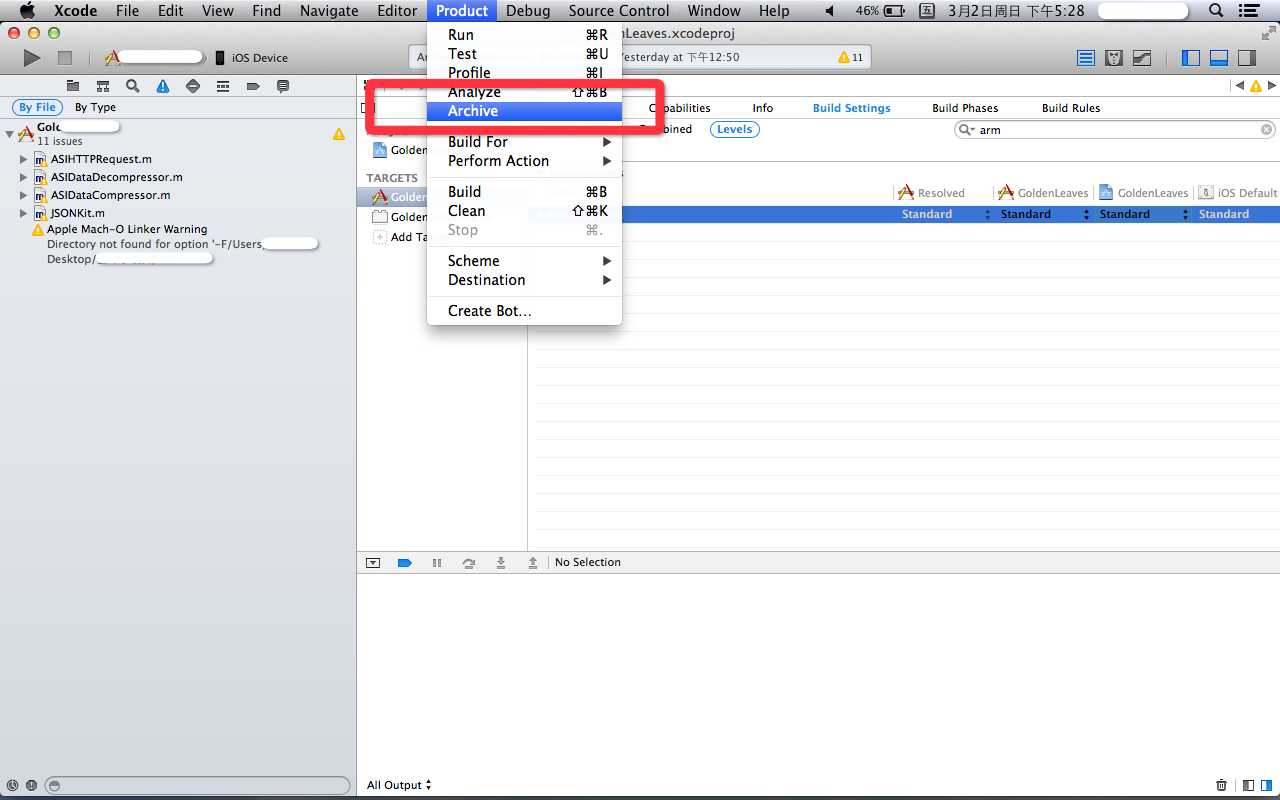The width and height of the screenshot is (1280, 800).
Task: Open the debug navigator lines icon
Action: tap(223, 86)
